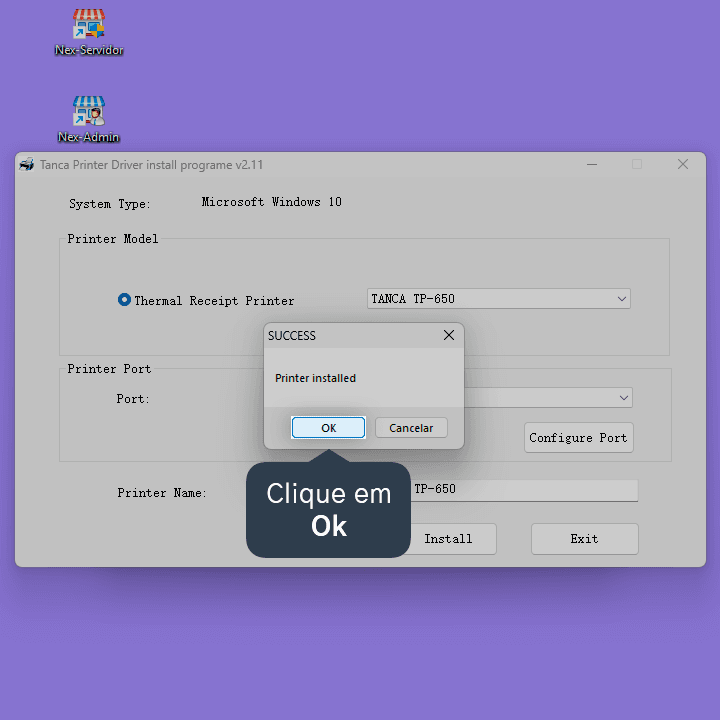
Task: Click the printer icon in Tanca title bar
Action: 27,164
